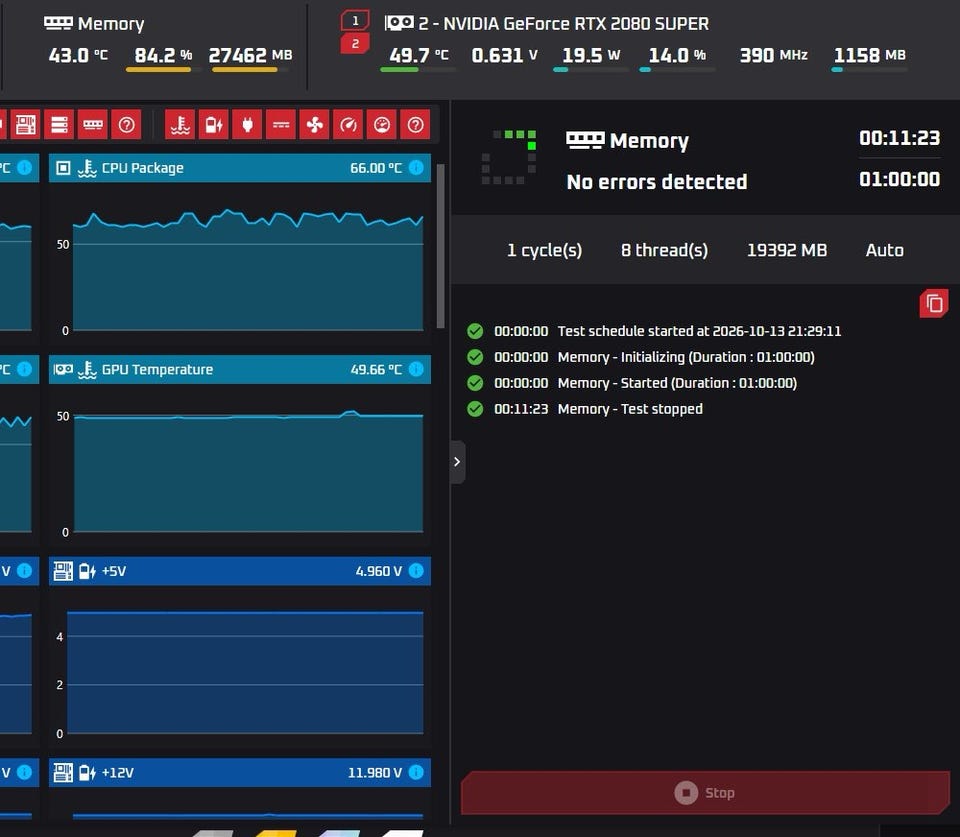960x837 pixels.
Task: Toggle the storage drives sensor filter icon
Action: click(x=59, y=126)
